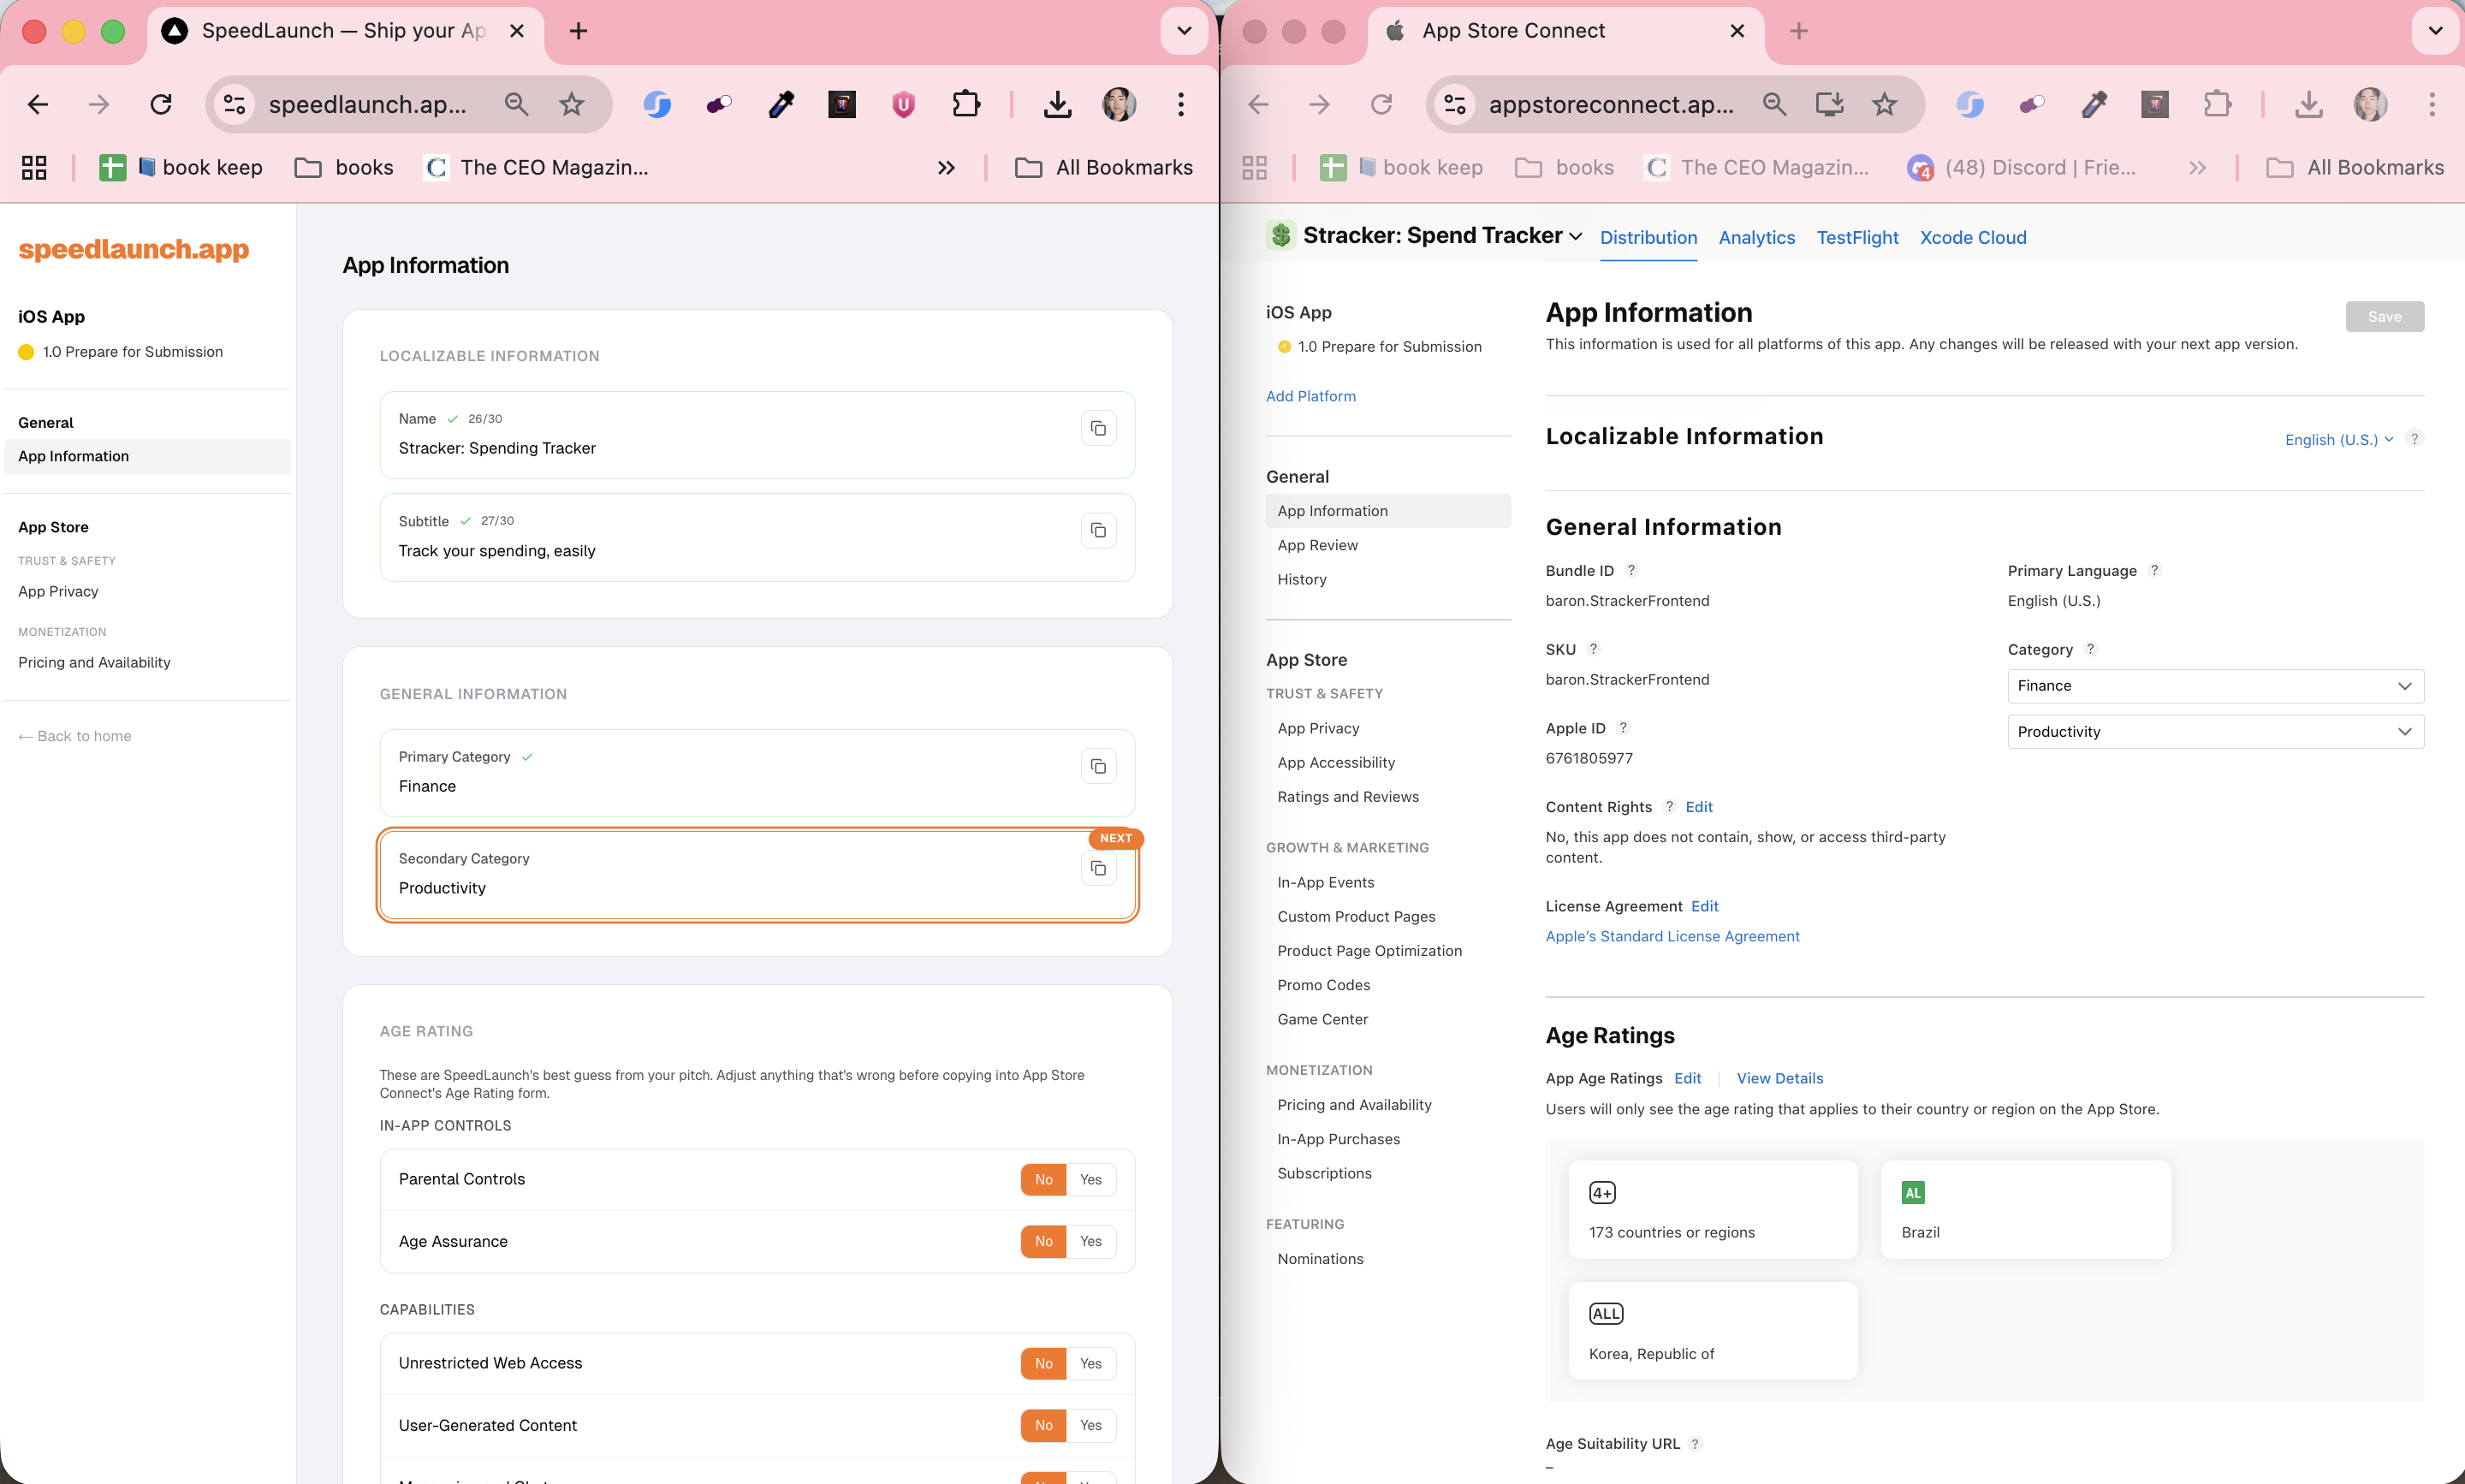Bookmark speedlaunch page with star icon
Image resolution: width=2465 pixels, height=1484 pixels.
(571, 104)
